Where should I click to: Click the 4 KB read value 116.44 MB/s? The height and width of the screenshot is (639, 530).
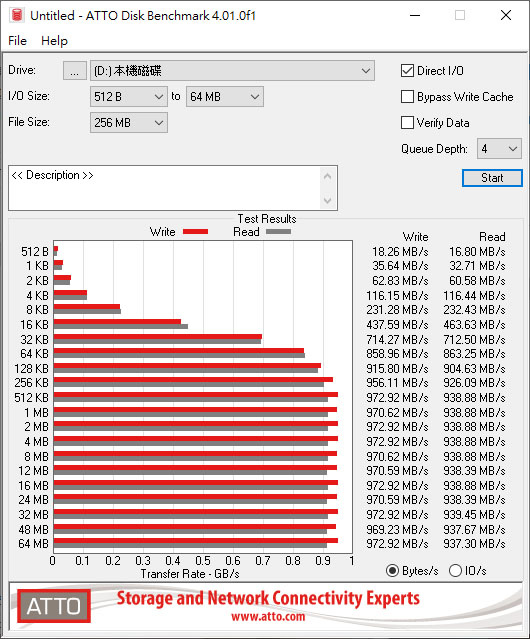click(x=474, y=295)
